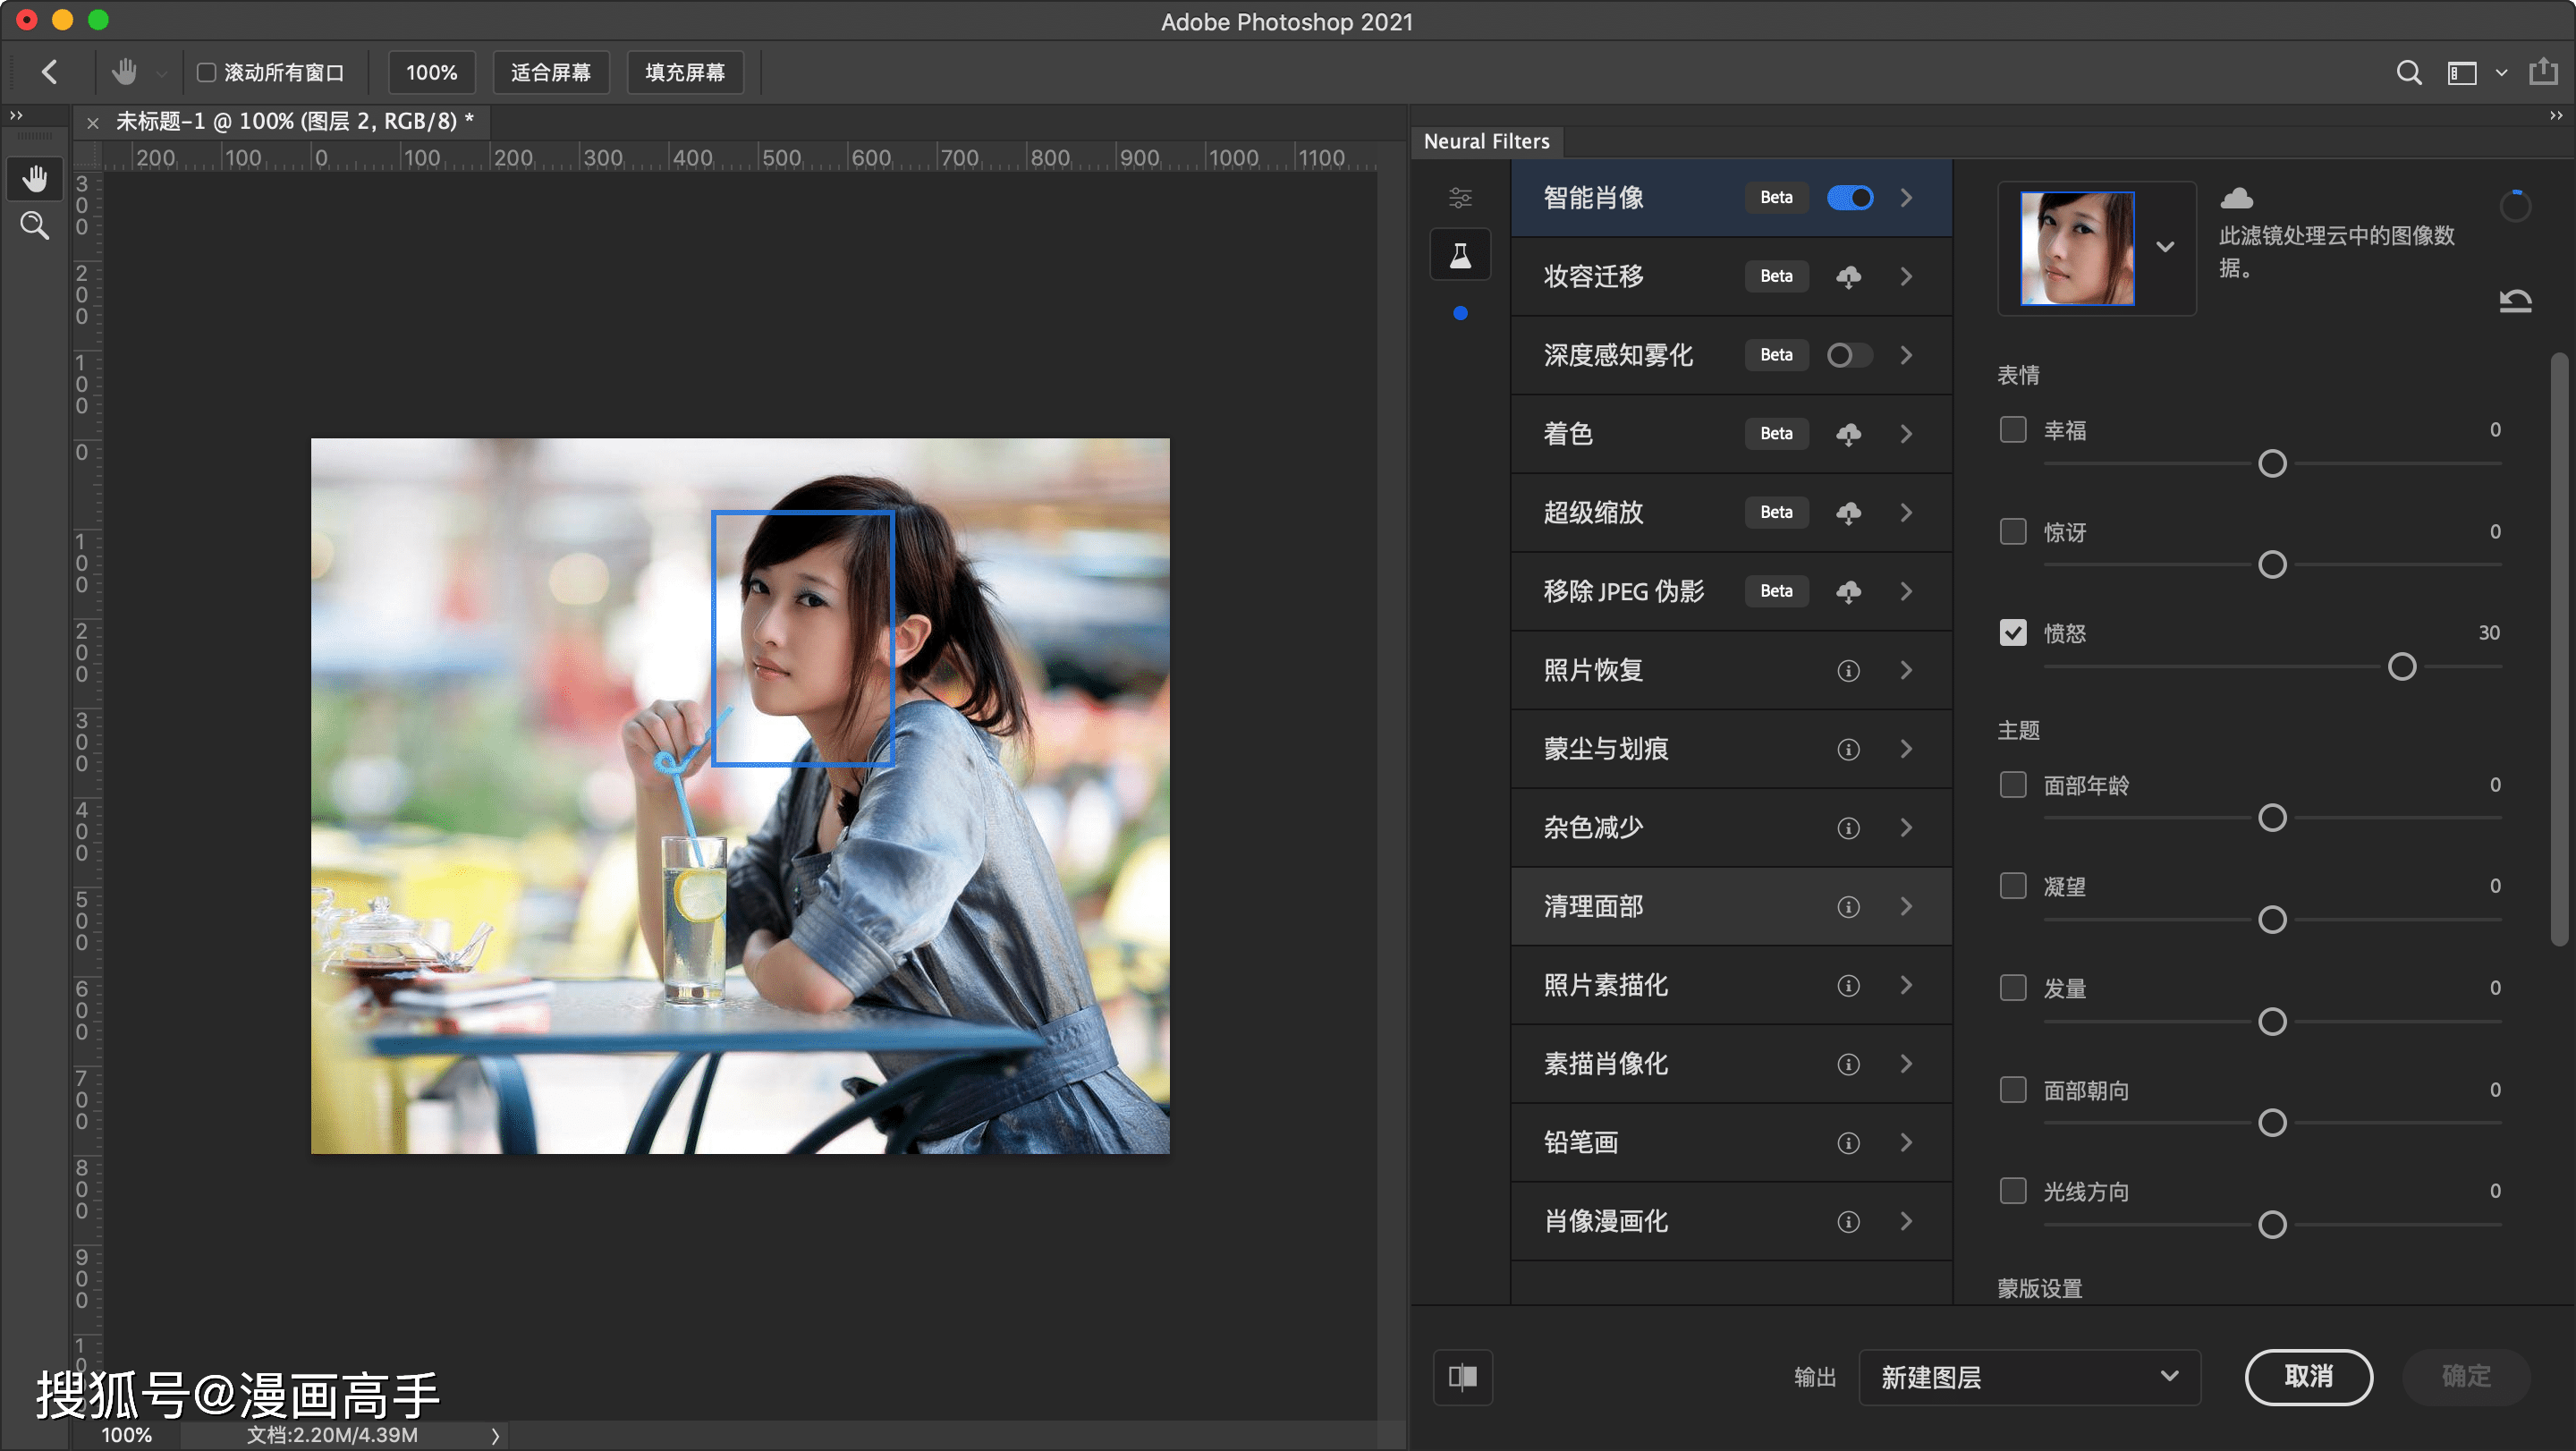The width and height of the screenshot is (2576, 1451).
Task: Download the 移除 JPEG 伪影 filter from cloud
Action: pyautogui.click(x=1849, y=591)
